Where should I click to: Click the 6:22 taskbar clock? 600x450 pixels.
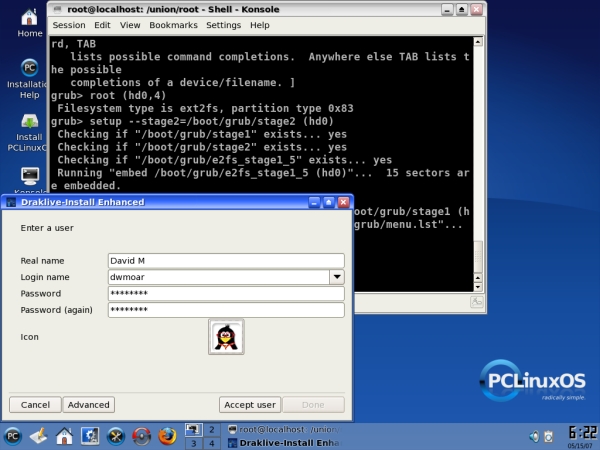pos(582,433)
